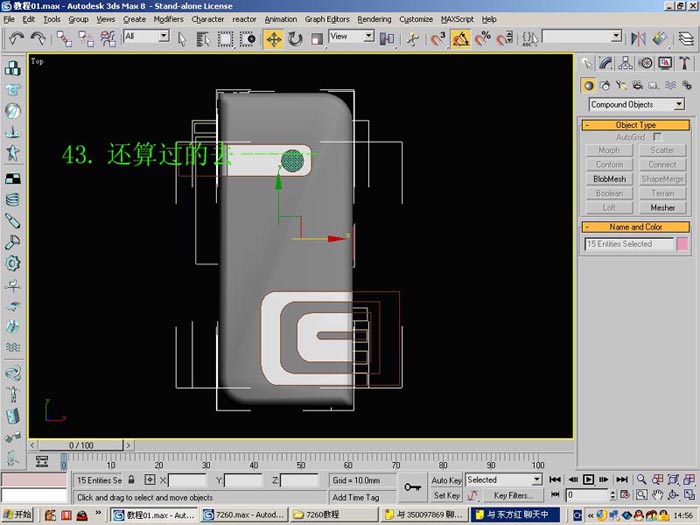Open the Customize menu
700x525 pixels.
click(416, 19)
